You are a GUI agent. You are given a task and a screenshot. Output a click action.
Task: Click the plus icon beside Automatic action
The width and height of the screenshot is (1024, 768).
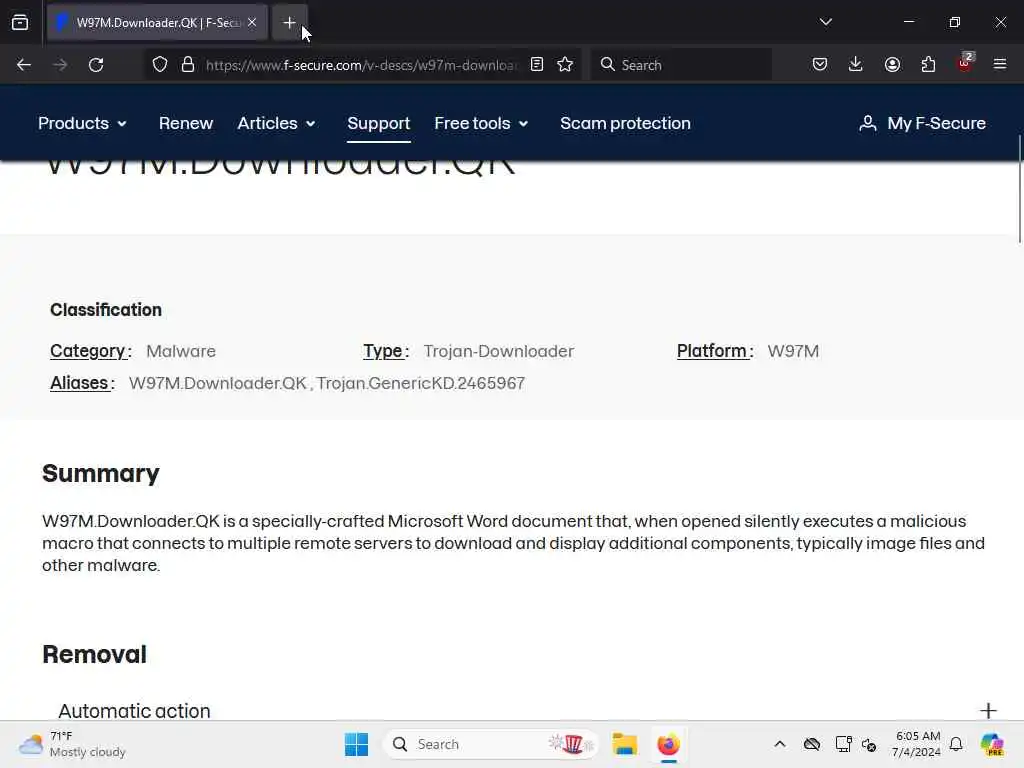(x=989, y=711)
